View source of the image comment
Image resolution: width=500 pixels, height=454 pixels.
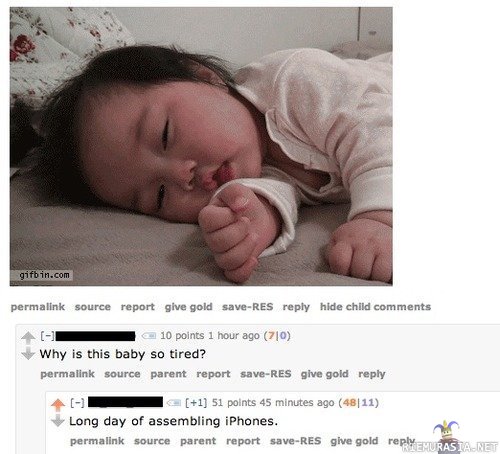[x=93, y=307]
